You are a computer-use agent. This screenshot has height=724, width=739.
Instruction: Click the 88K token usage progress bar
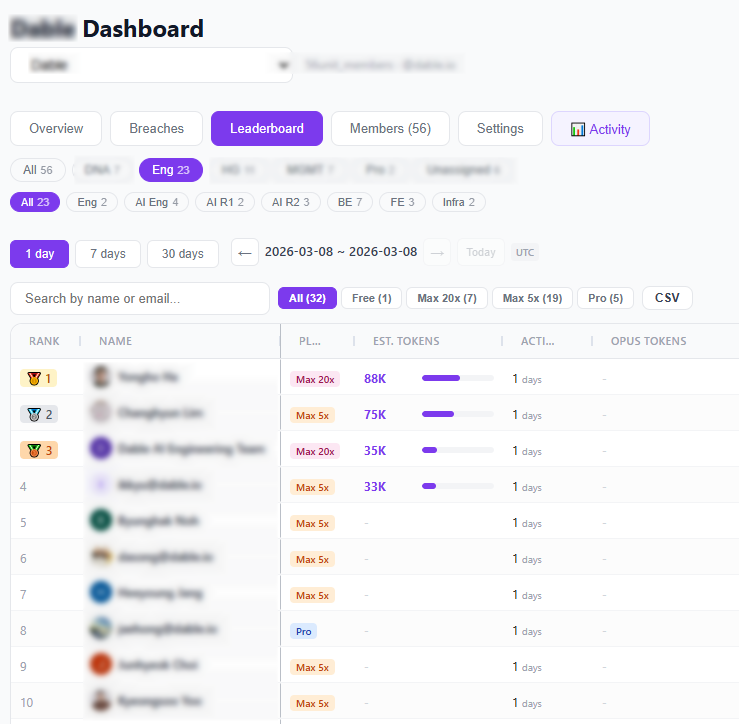457,378
